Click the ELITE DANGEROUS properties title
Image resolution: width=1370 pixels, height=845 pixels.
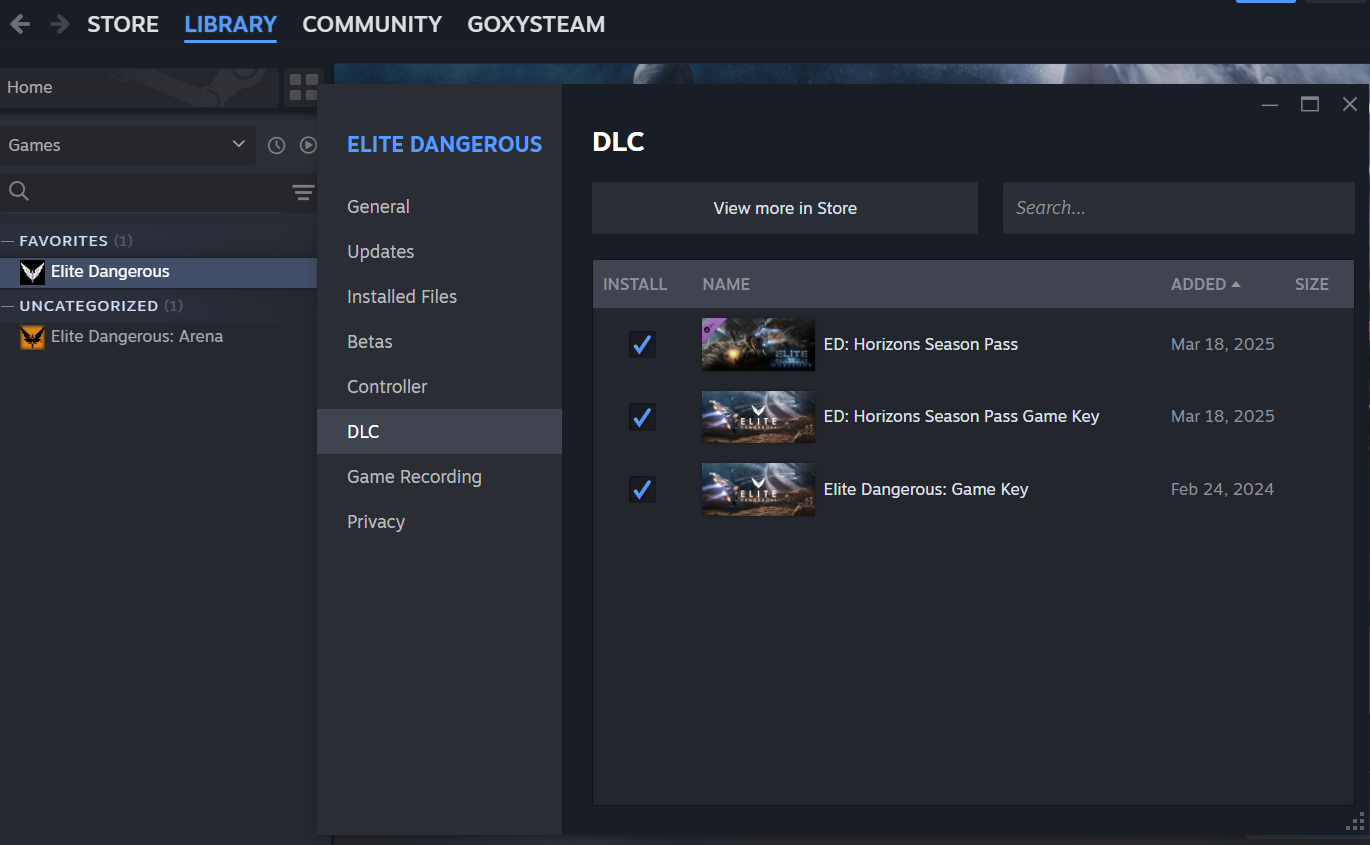pyautogui.click(x=444, y=144)
